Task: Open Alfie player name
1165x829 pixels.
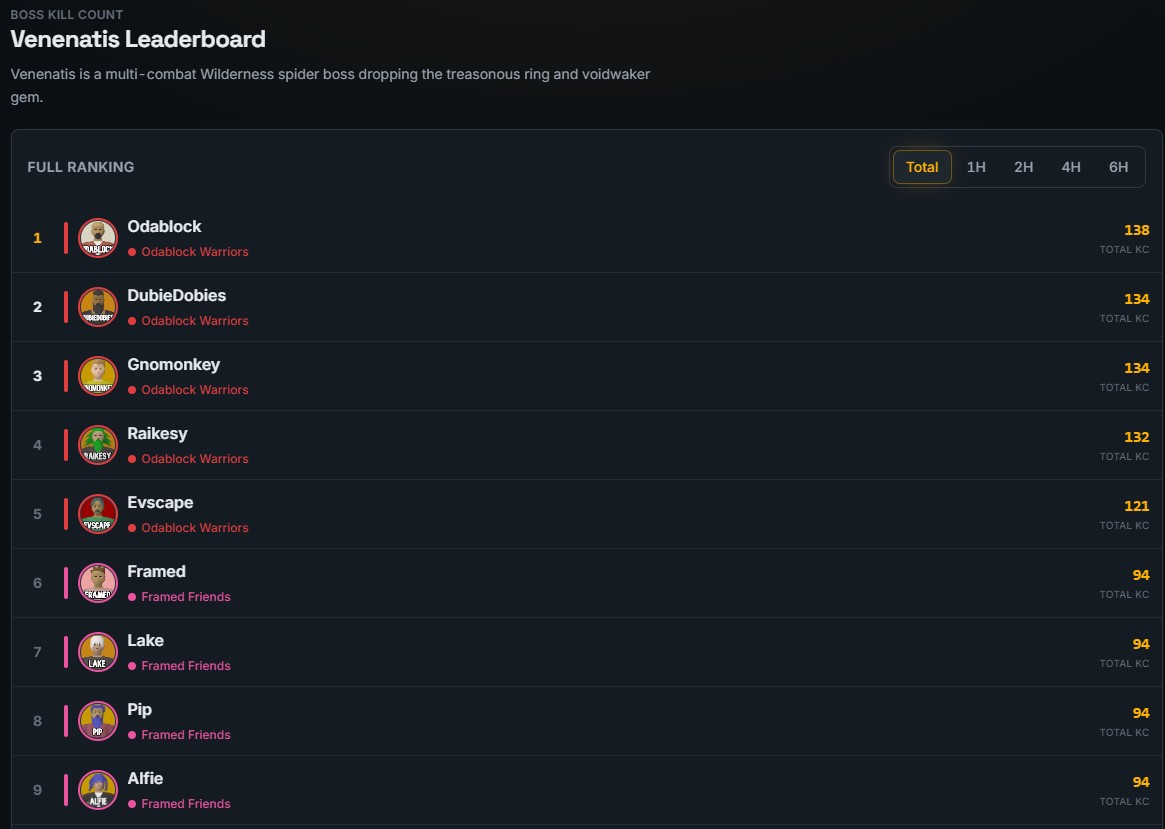Action: pos(145,779)
